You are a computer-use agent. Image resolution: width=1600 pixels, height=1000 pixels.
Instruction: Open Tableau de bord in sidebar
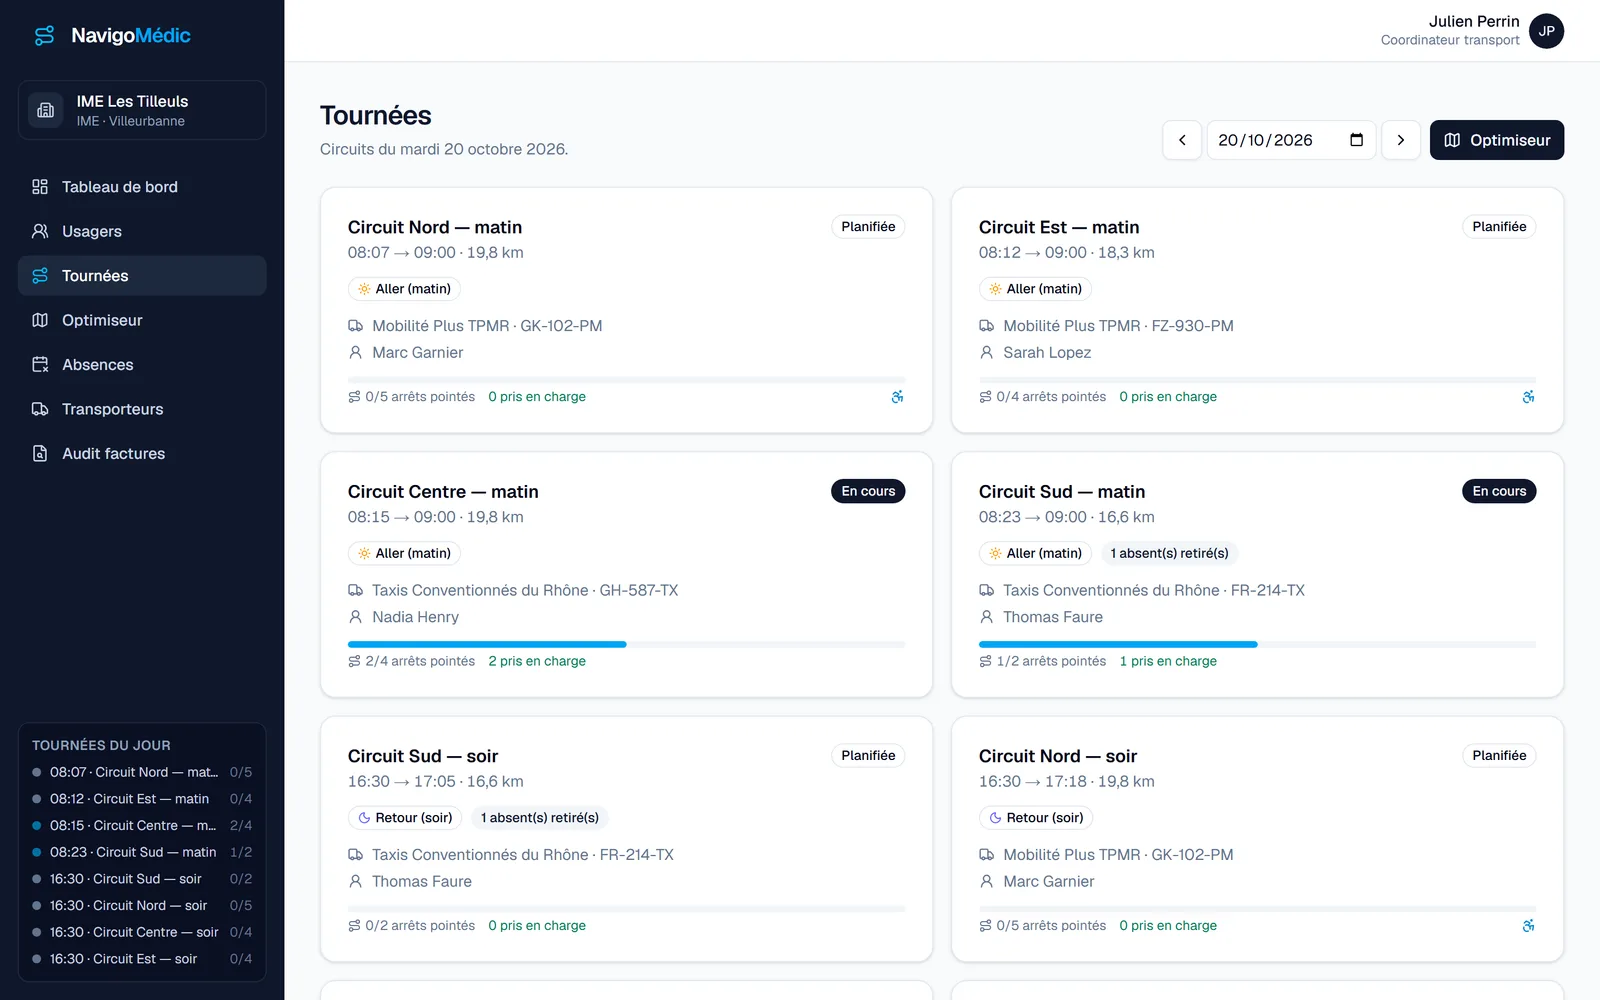pos(142,187)
